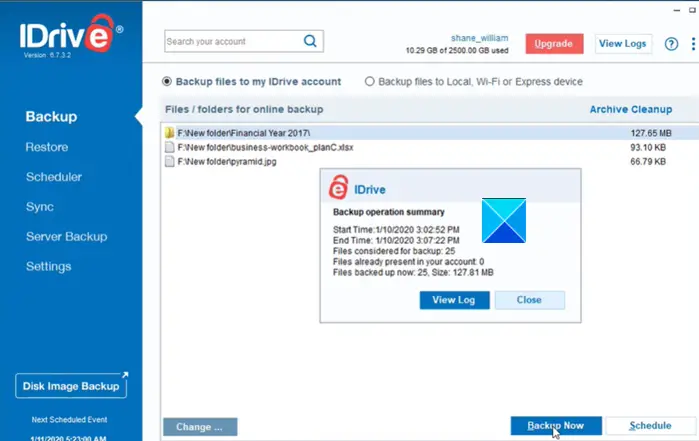Select Backup files to Local, Wi-Fi or Express device
Image resolution: width=699 pixels, height=441 pixels.
pyautogui.click(x=370, y=82)
